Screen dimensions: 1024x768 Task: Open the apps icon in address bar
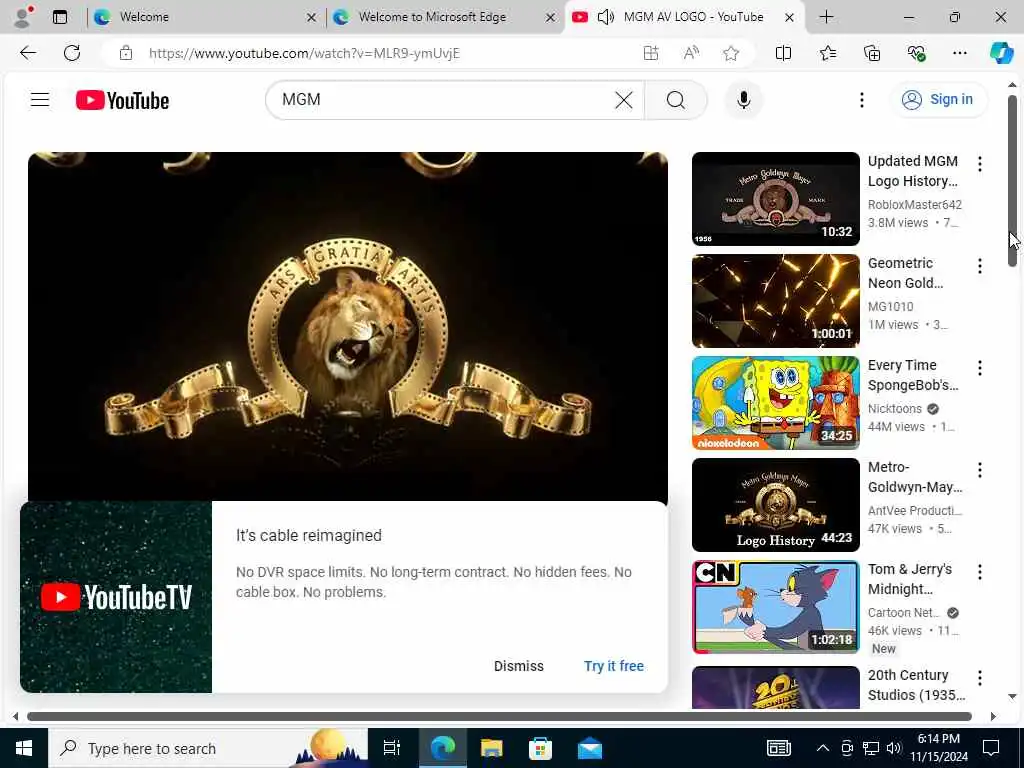650,53
